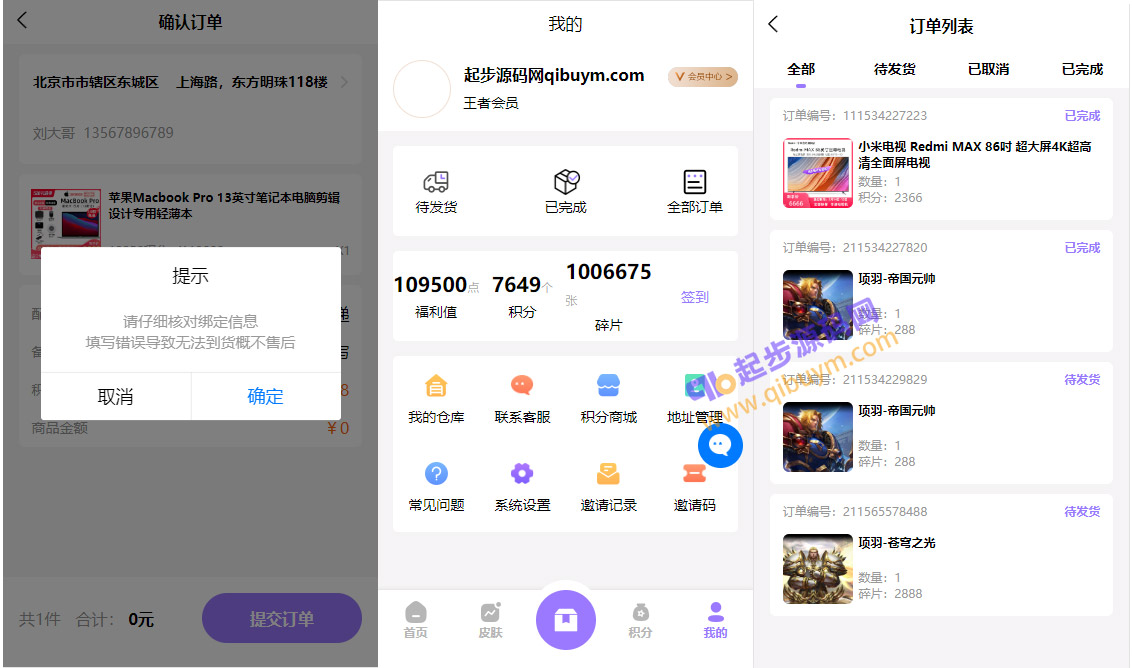Expand the delivery address chevron
This screenshot has width=1132, height=668.
[345, 82]
